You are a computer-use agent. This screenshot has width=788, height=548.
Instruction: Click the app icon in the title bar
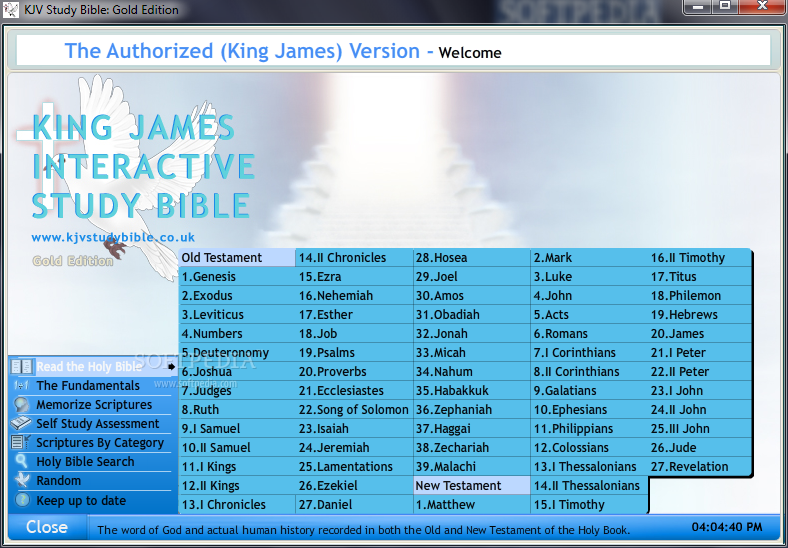click(11, 10)
